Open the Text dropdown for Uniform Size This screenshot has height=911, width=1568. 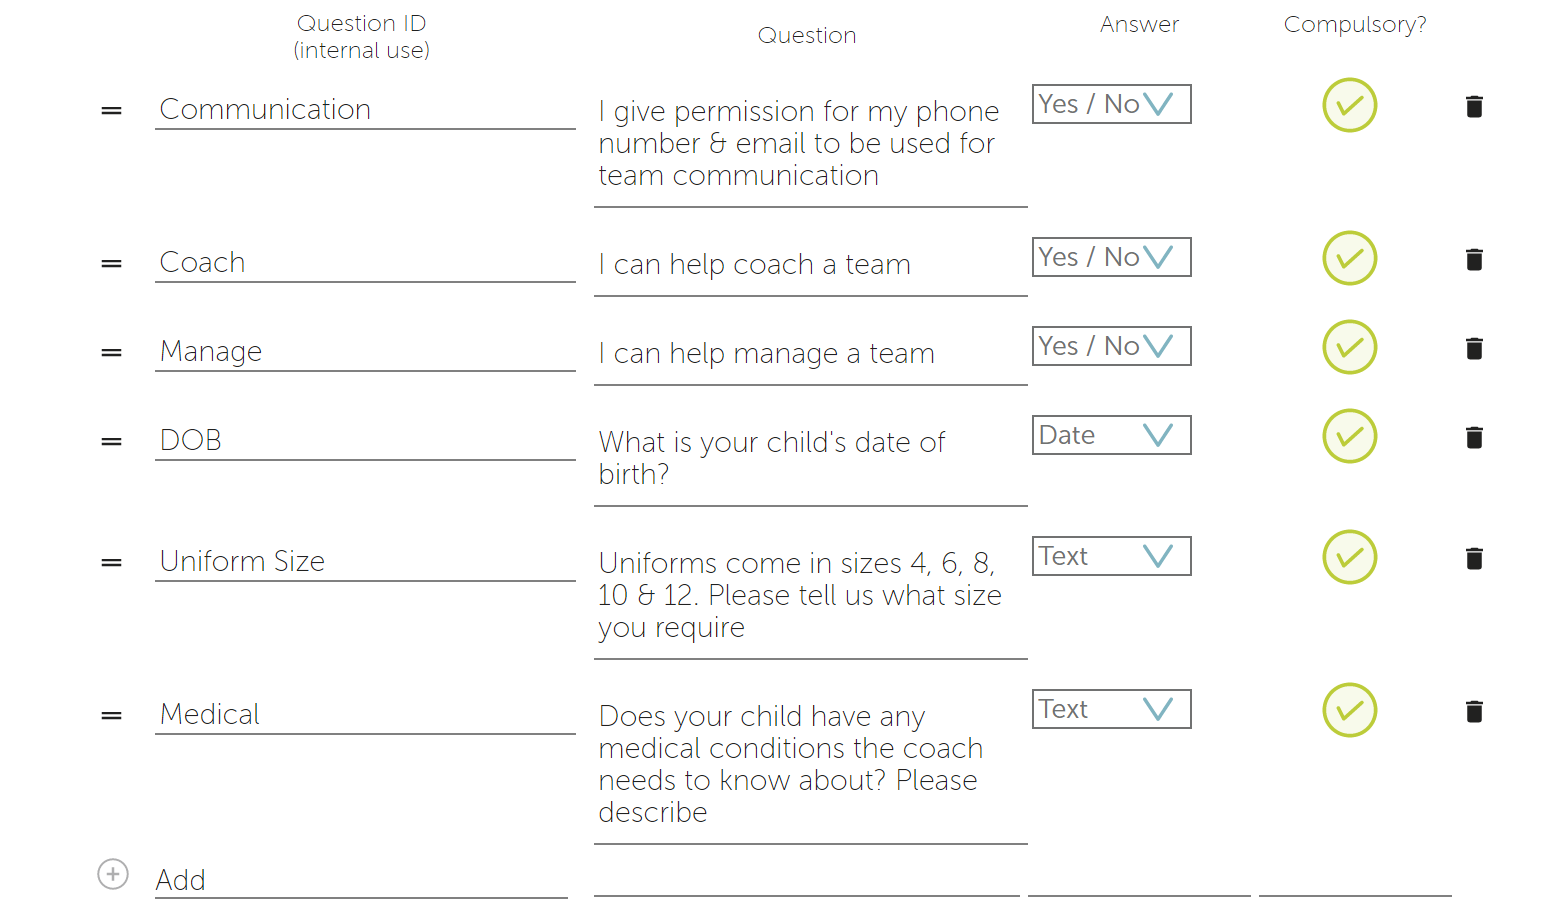(x=1112, y=556)
